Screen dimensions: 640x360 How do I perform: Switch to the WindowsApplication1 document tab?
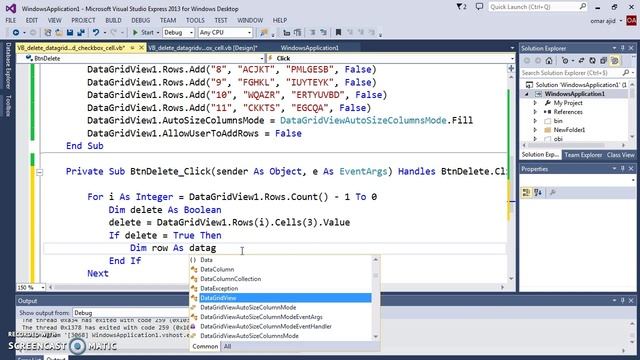point(309,48)
